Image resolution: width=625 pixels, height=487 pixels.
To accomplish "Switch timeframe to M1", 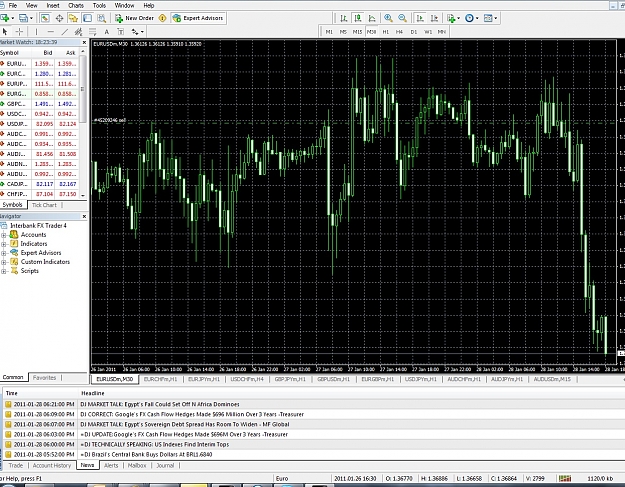I will point(329,32).
